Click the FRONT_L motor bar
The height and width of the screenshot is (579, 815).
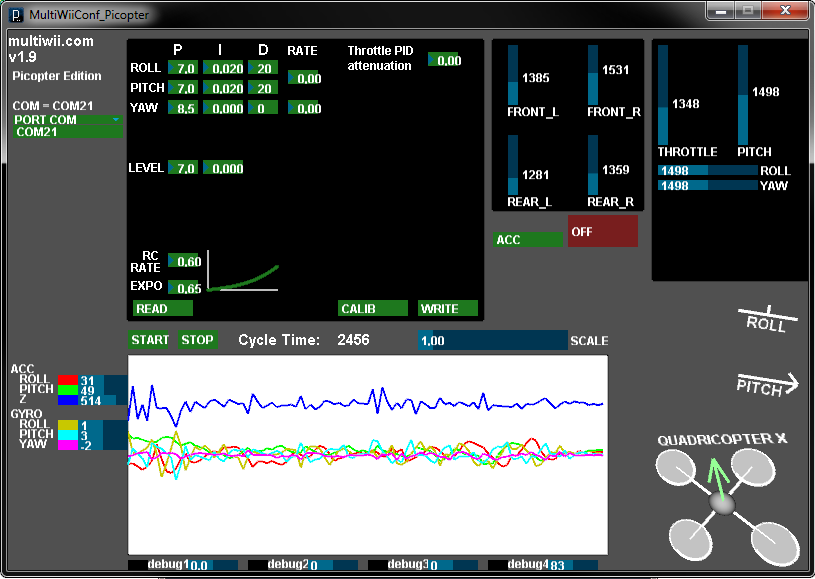point(513,75)
